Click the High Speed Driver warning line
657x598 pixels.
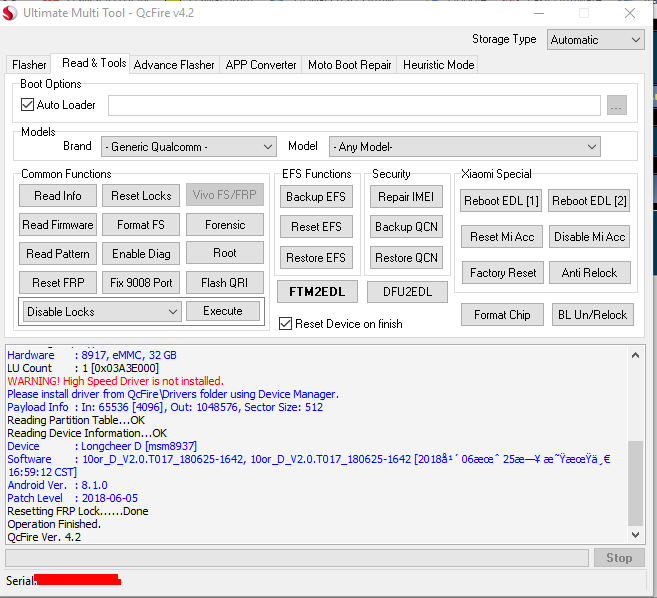(x=116, y=381)
